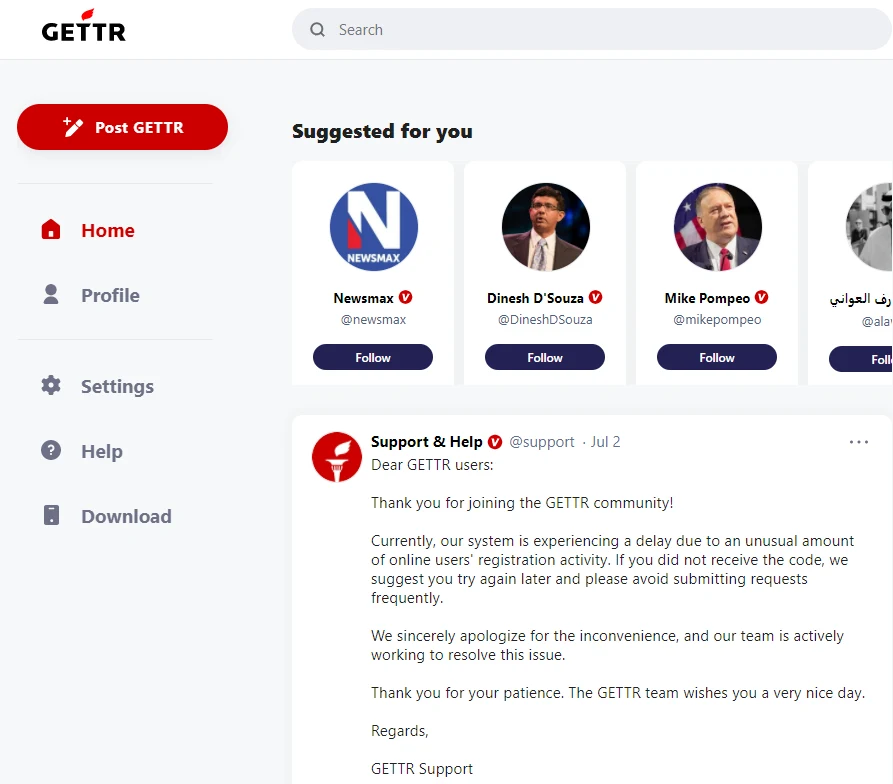893x784 pixels.
Task: Follow Newsmax
Action: pyautogui.click(x=373, y=356)
